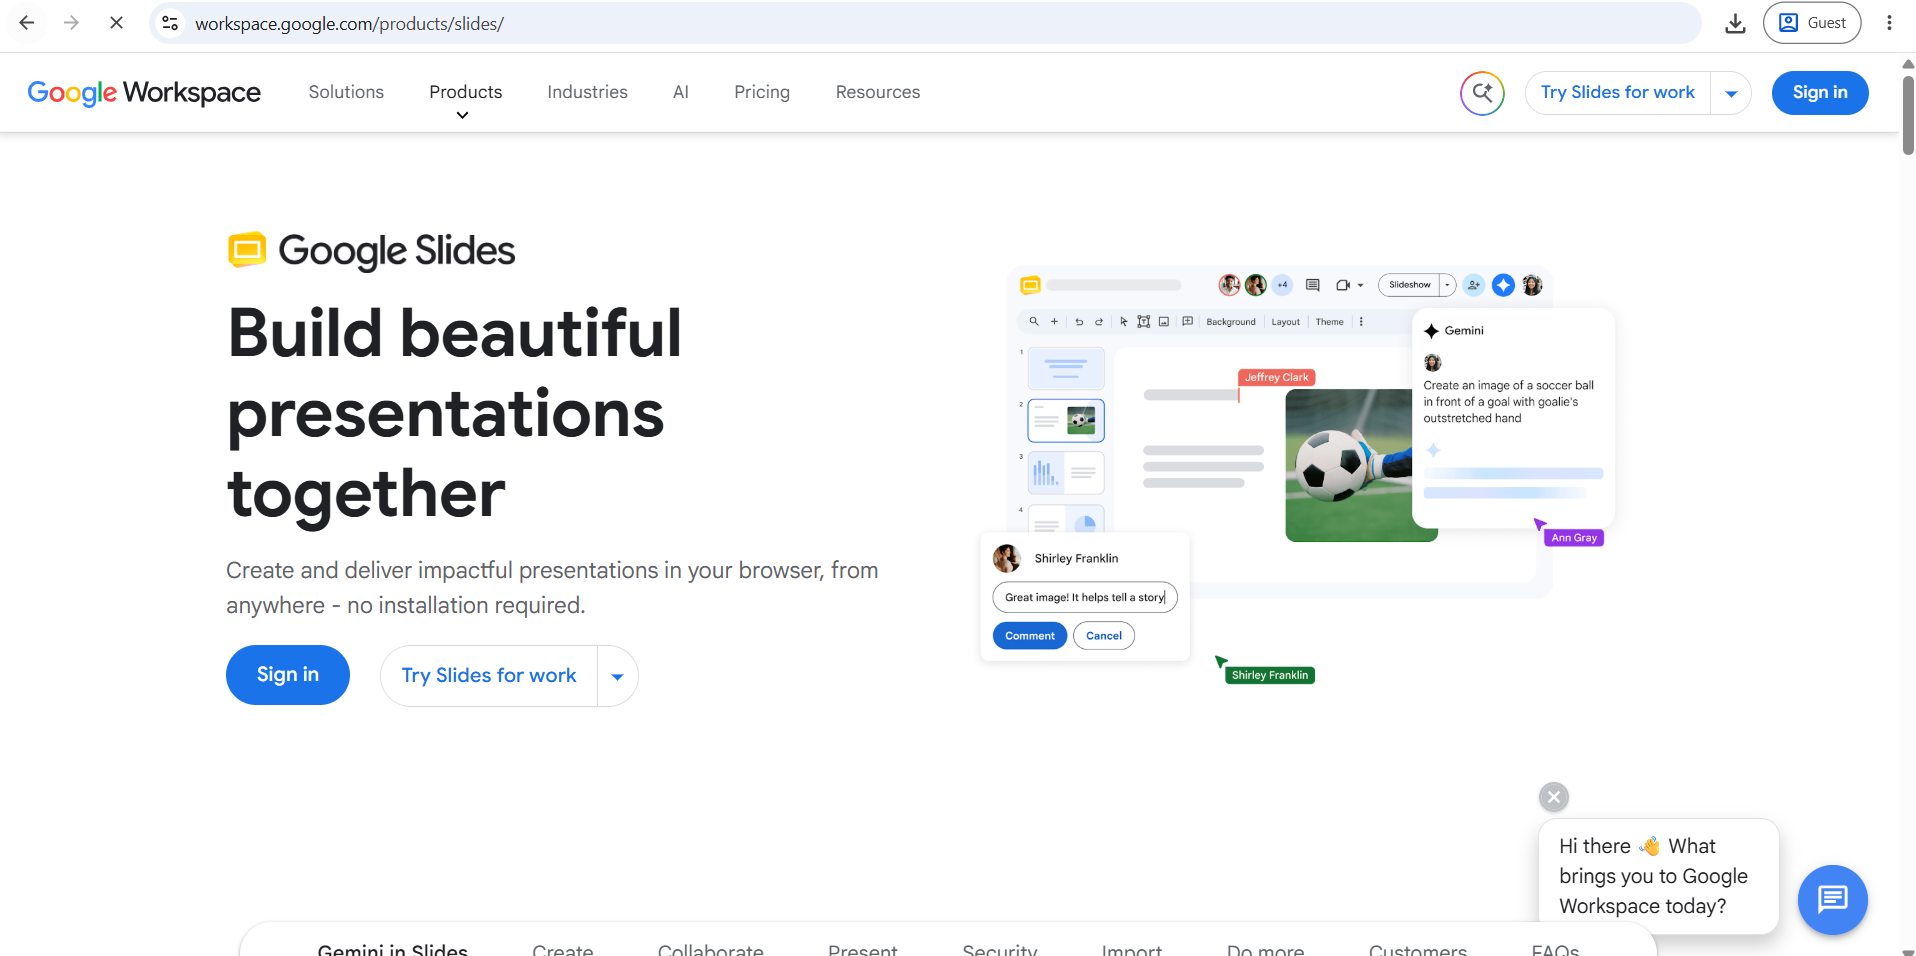
Task: Click the page vertical scrollbar thumb
Action: (x=1907, y=114)
